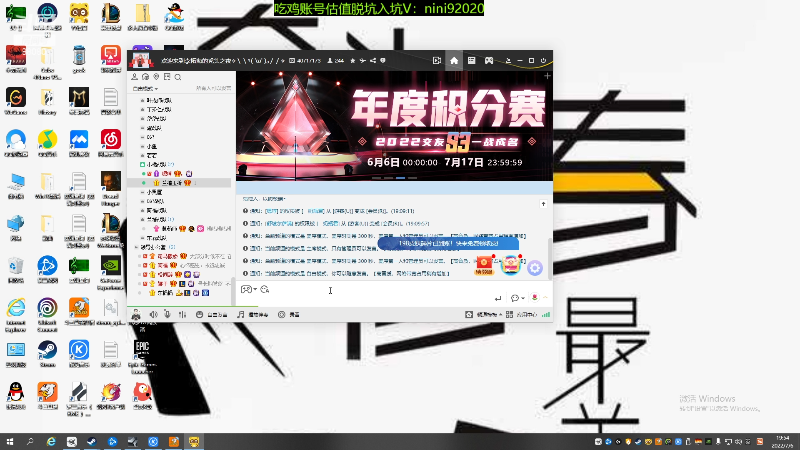
Task: Open the emoji picker in the chat input
Action: pyautogui.click(x=264, y=289)
